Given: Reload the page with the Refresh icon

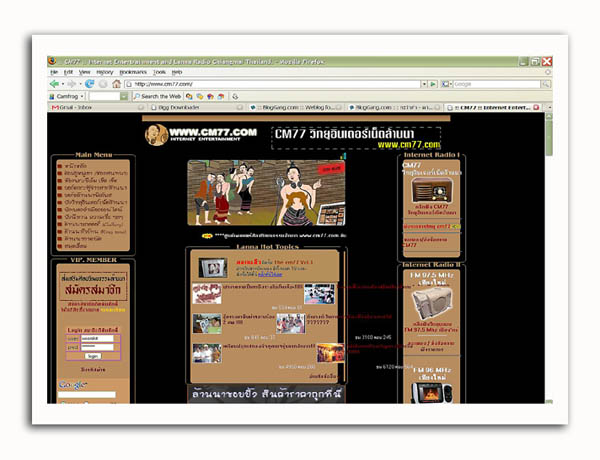Looking at the screenshot, I should (90, 84).
